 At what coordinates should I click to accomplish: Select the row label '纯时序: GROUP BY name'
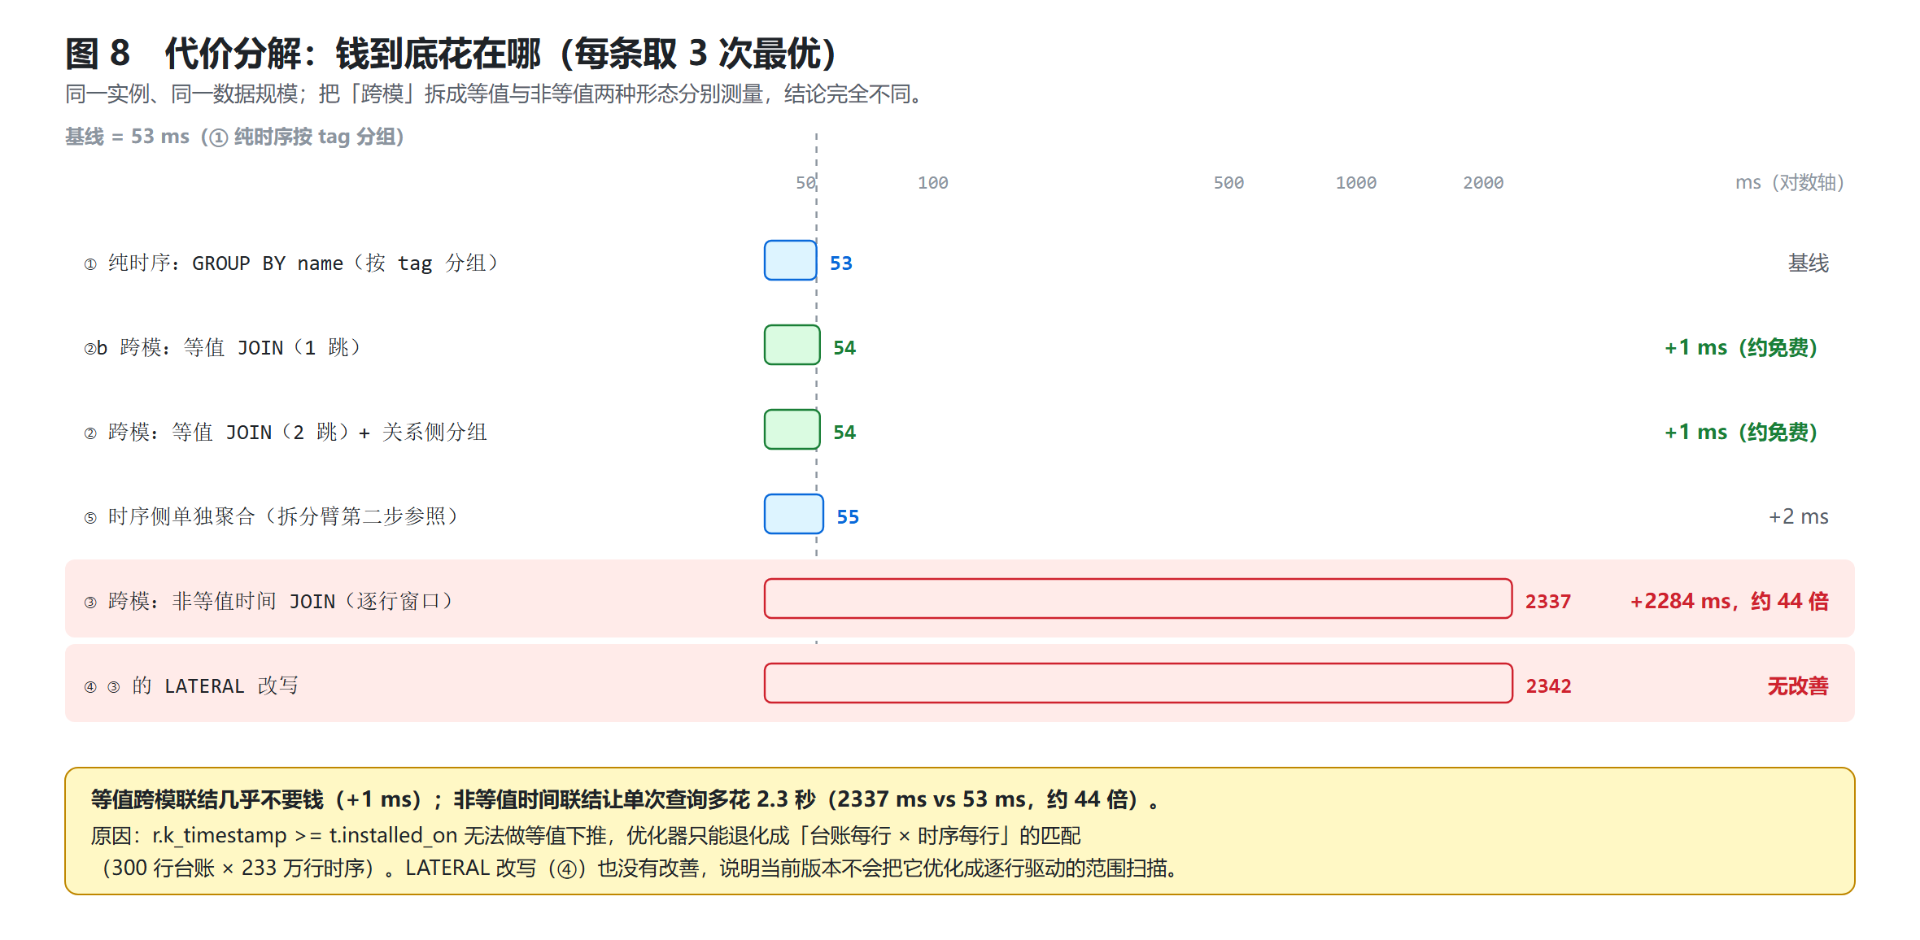click(291, 263)
